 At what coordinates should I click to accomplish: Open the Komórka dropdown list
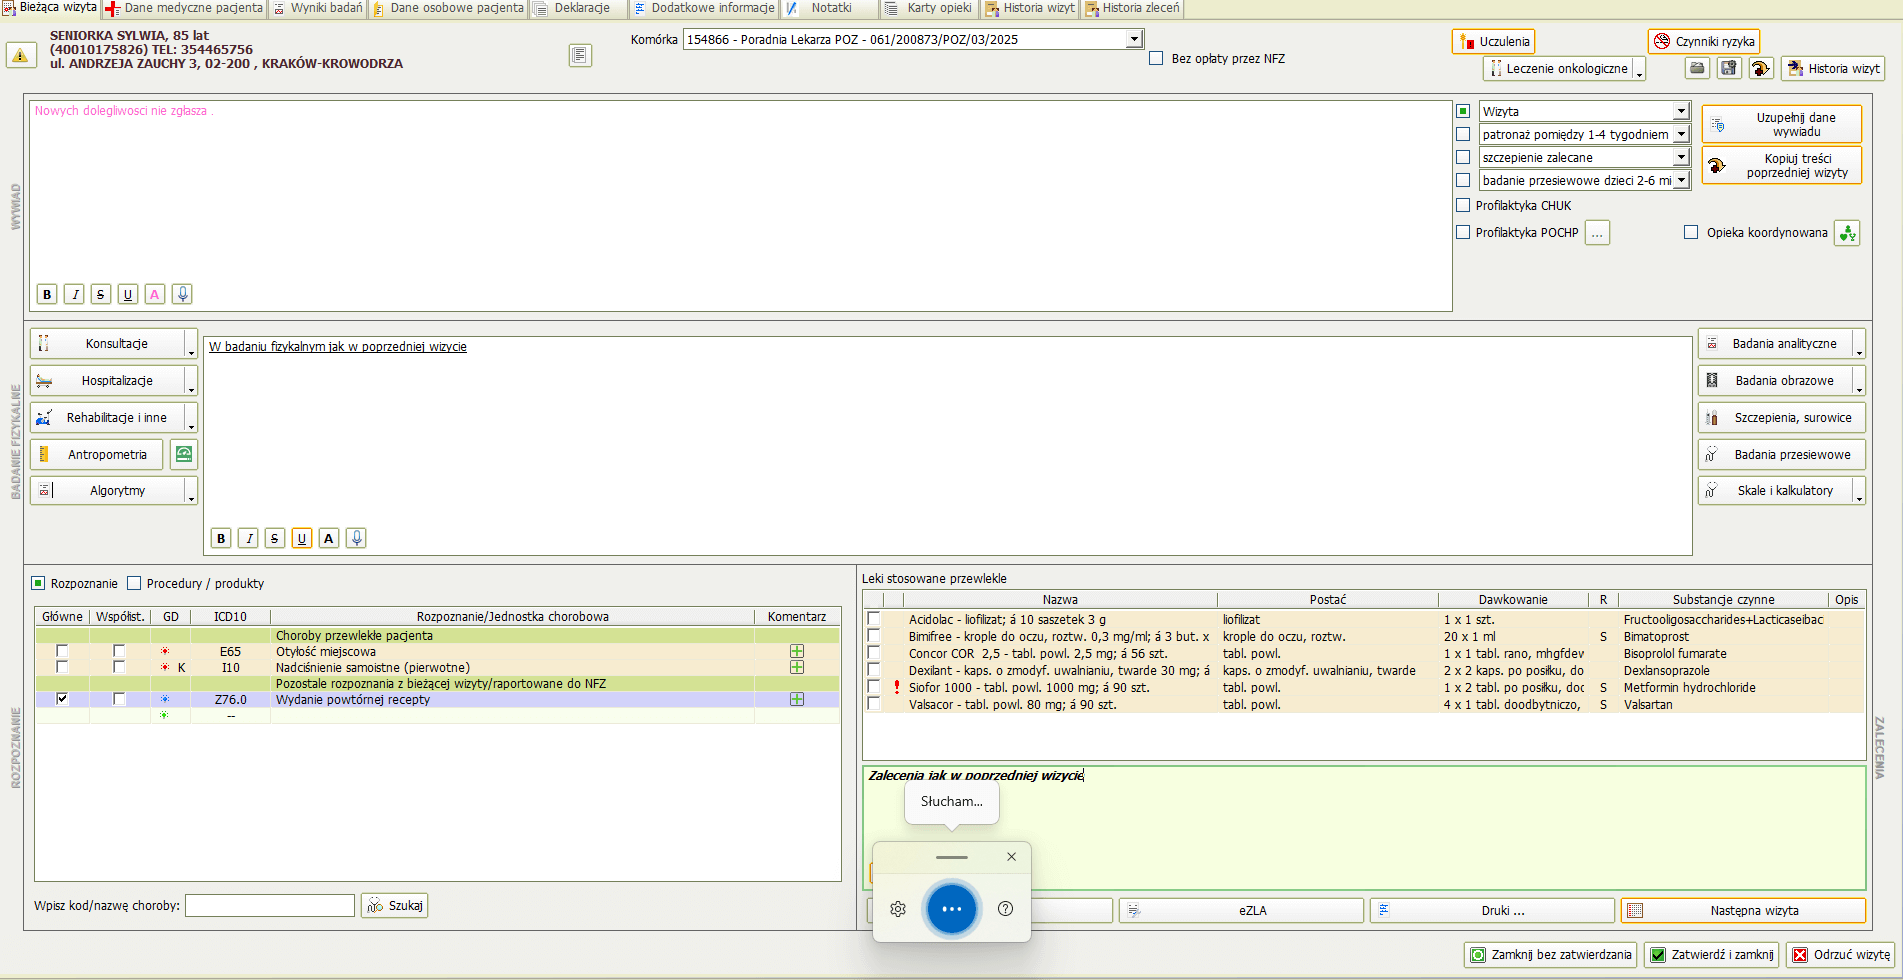[1134, 40]
